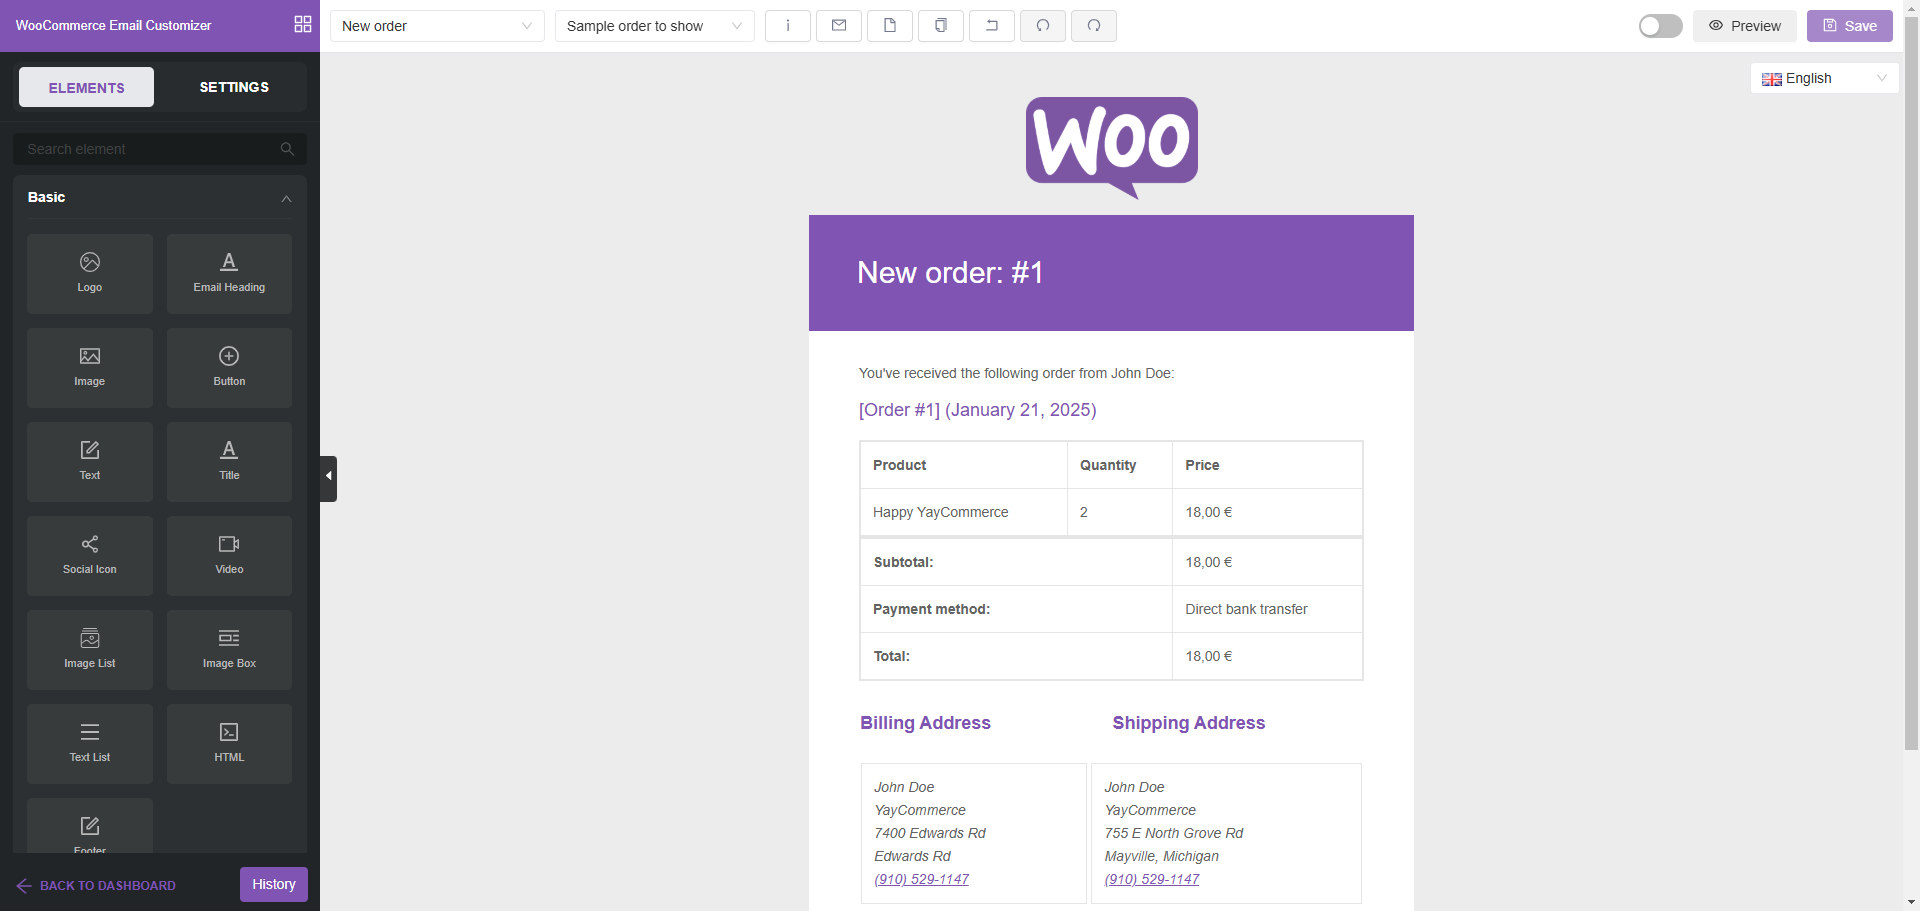Click the copy template icon
This screenshot has width=1920, height=911.
(941, 26)
